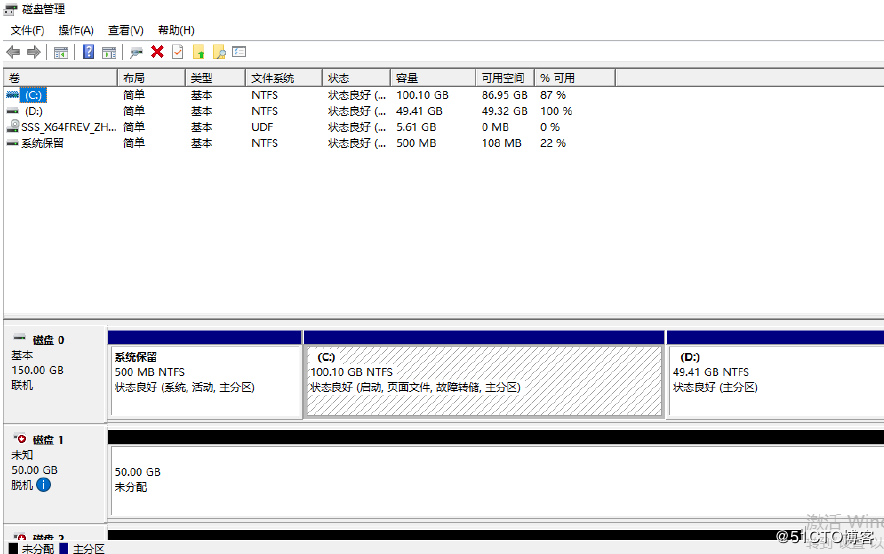Sort by the 类型 column header
Image resolution: width=884 pixels, height=554 pixels.
coord(215,78)
